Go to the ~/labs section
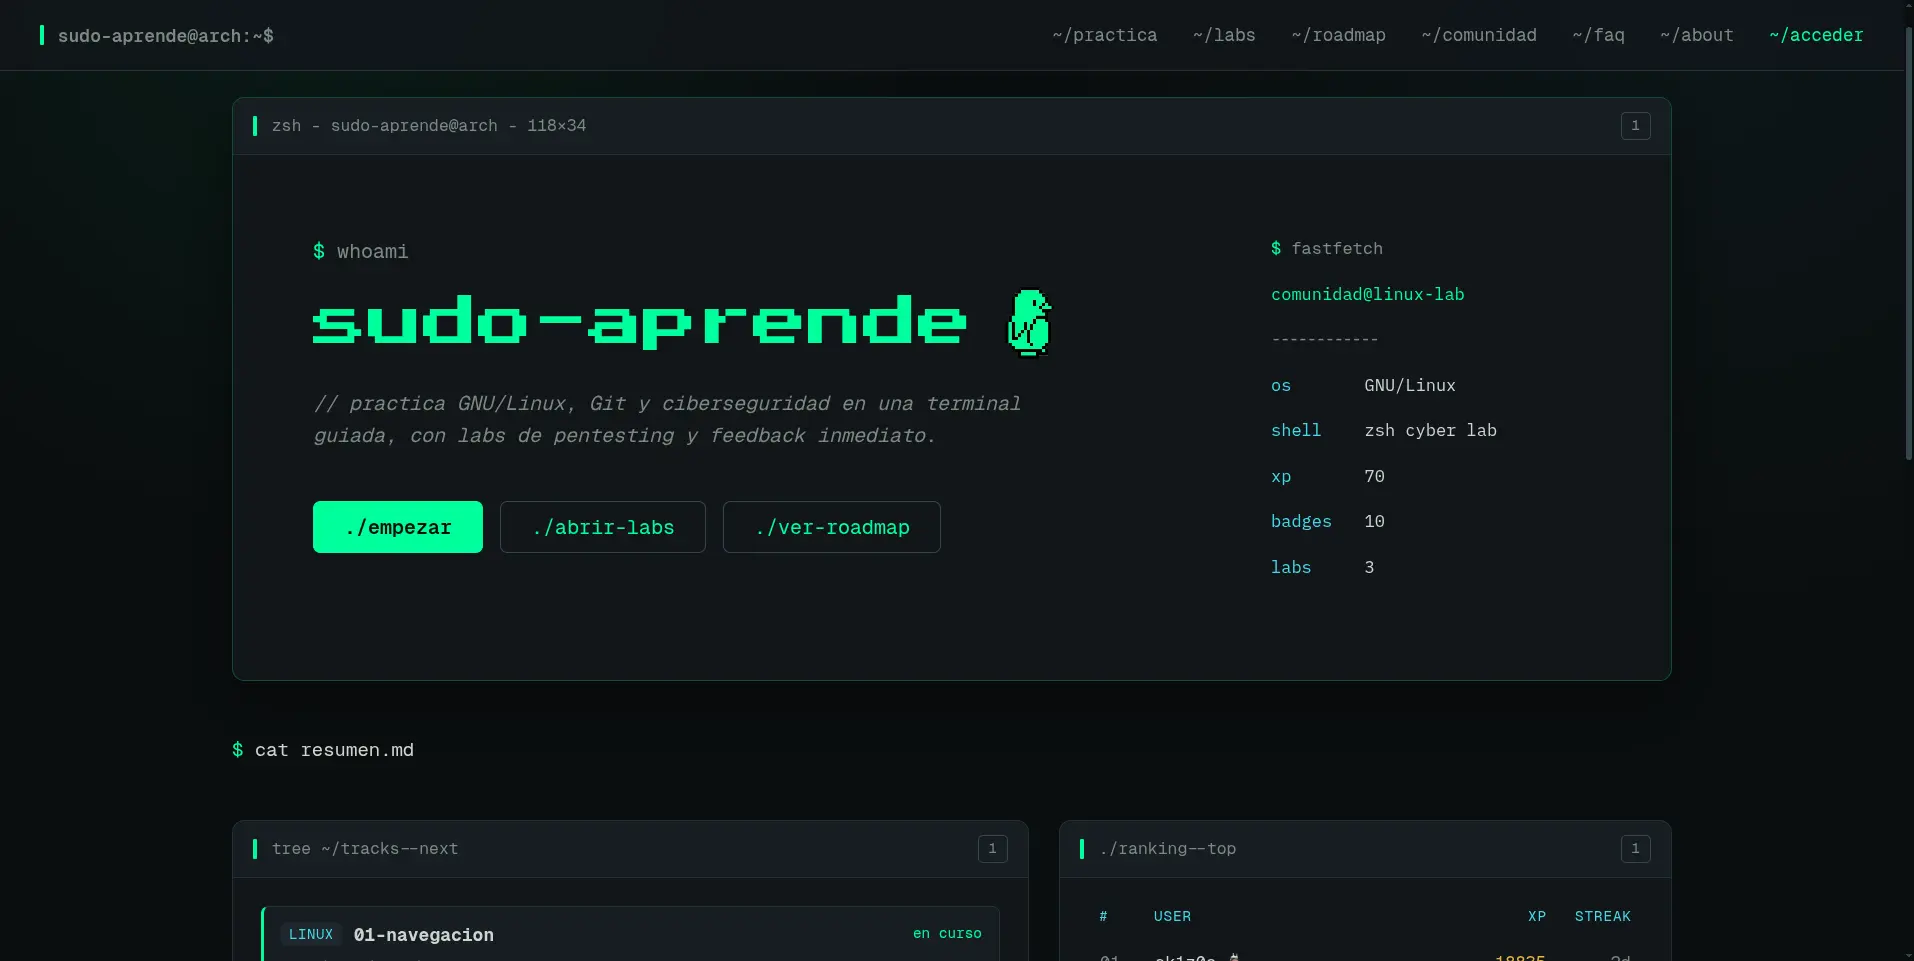Screen dimensions: 1914x961 pyautogui.click(x=1224, y=35)
